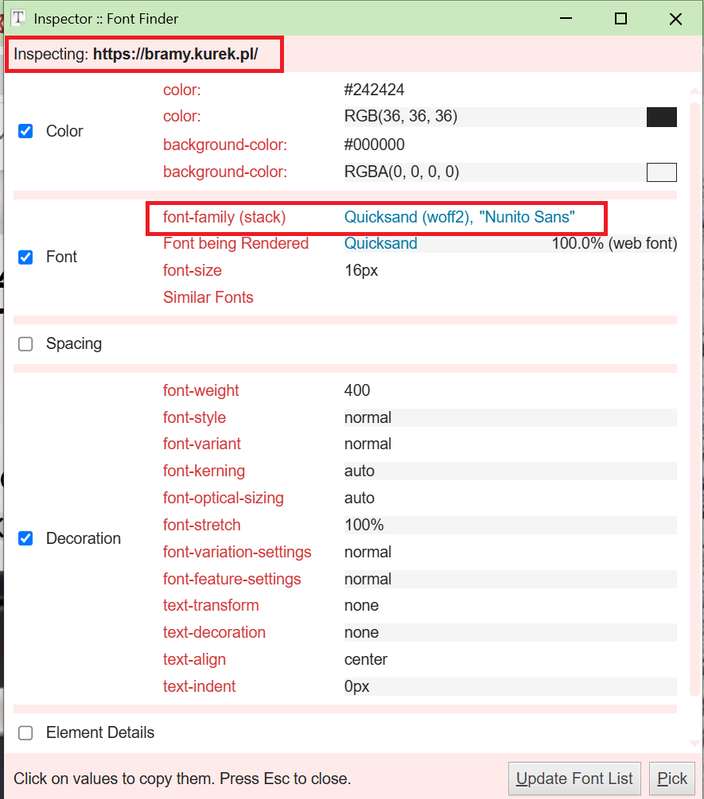The height and width of the screenshot is (799, 704).
Task: Copy the font-variant normal value
Action: pos(368,444)
